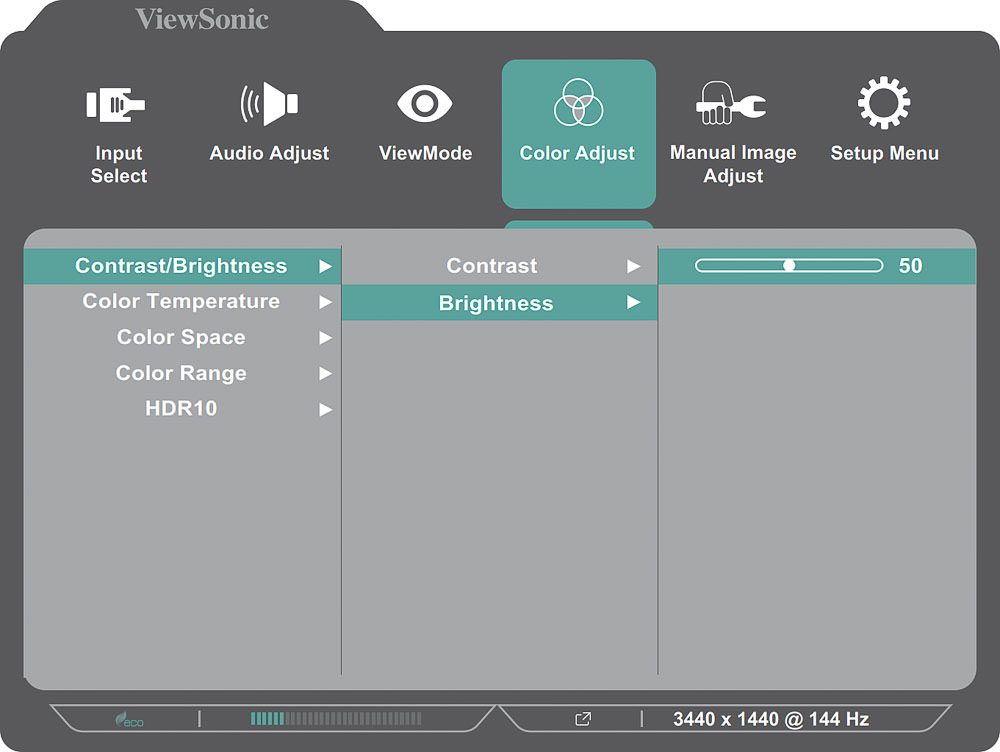Click the input source icon beside resolution
Image resolution: width=1000 pixels, height=752 pixels.
coord(583,719)
